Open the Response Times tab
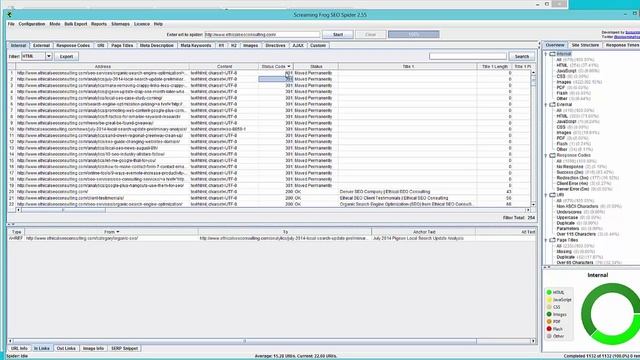The image size is (640, 360). pyautogui.click(x=622, y=45)
